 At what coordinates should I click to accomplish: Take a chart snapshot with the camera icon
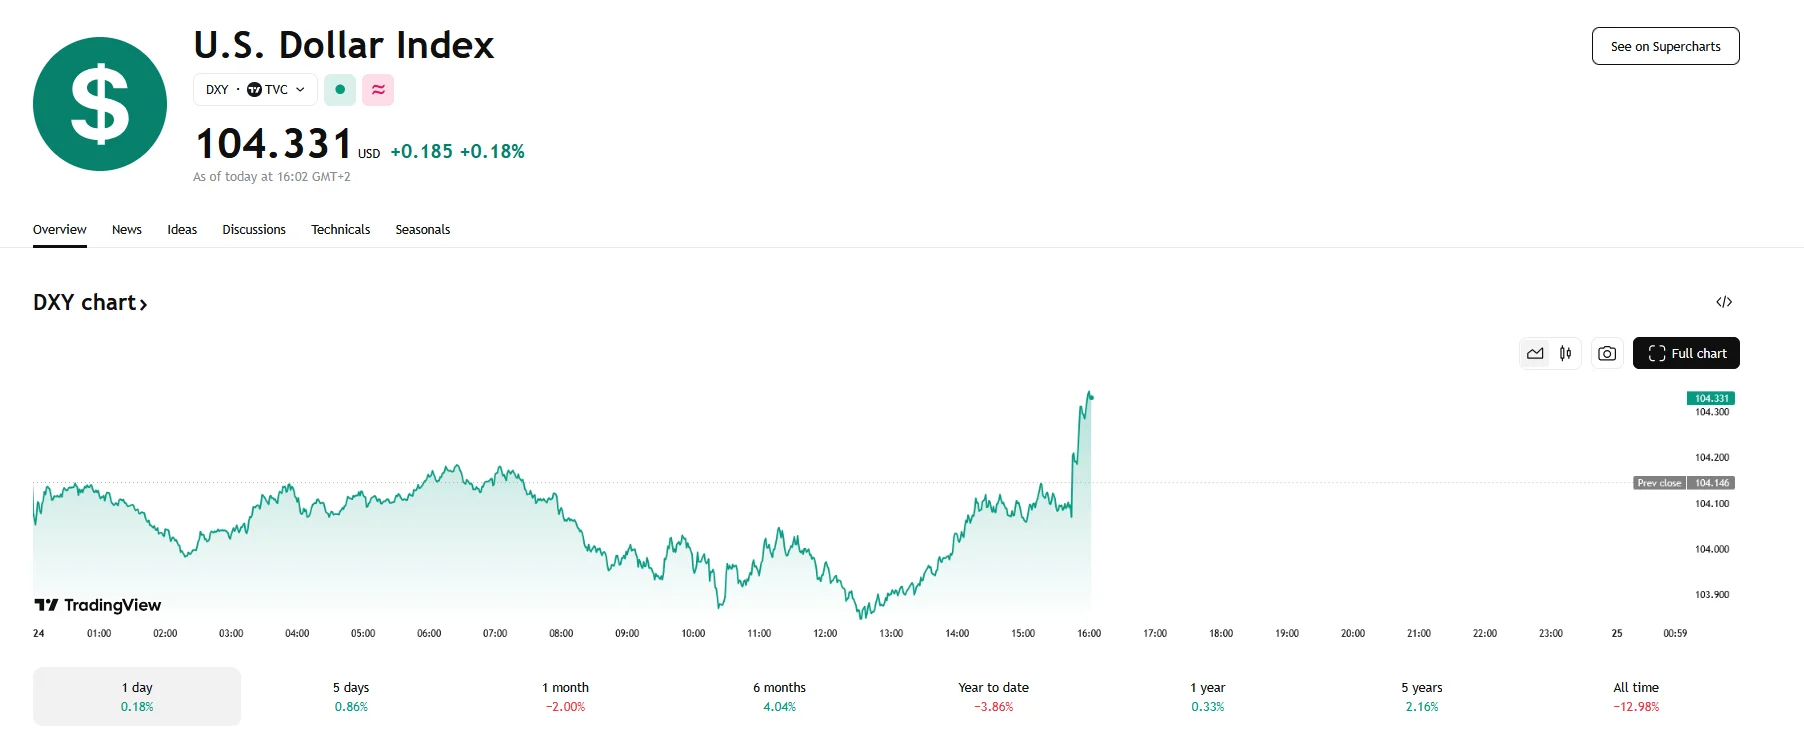click(x=1607, y=353)
